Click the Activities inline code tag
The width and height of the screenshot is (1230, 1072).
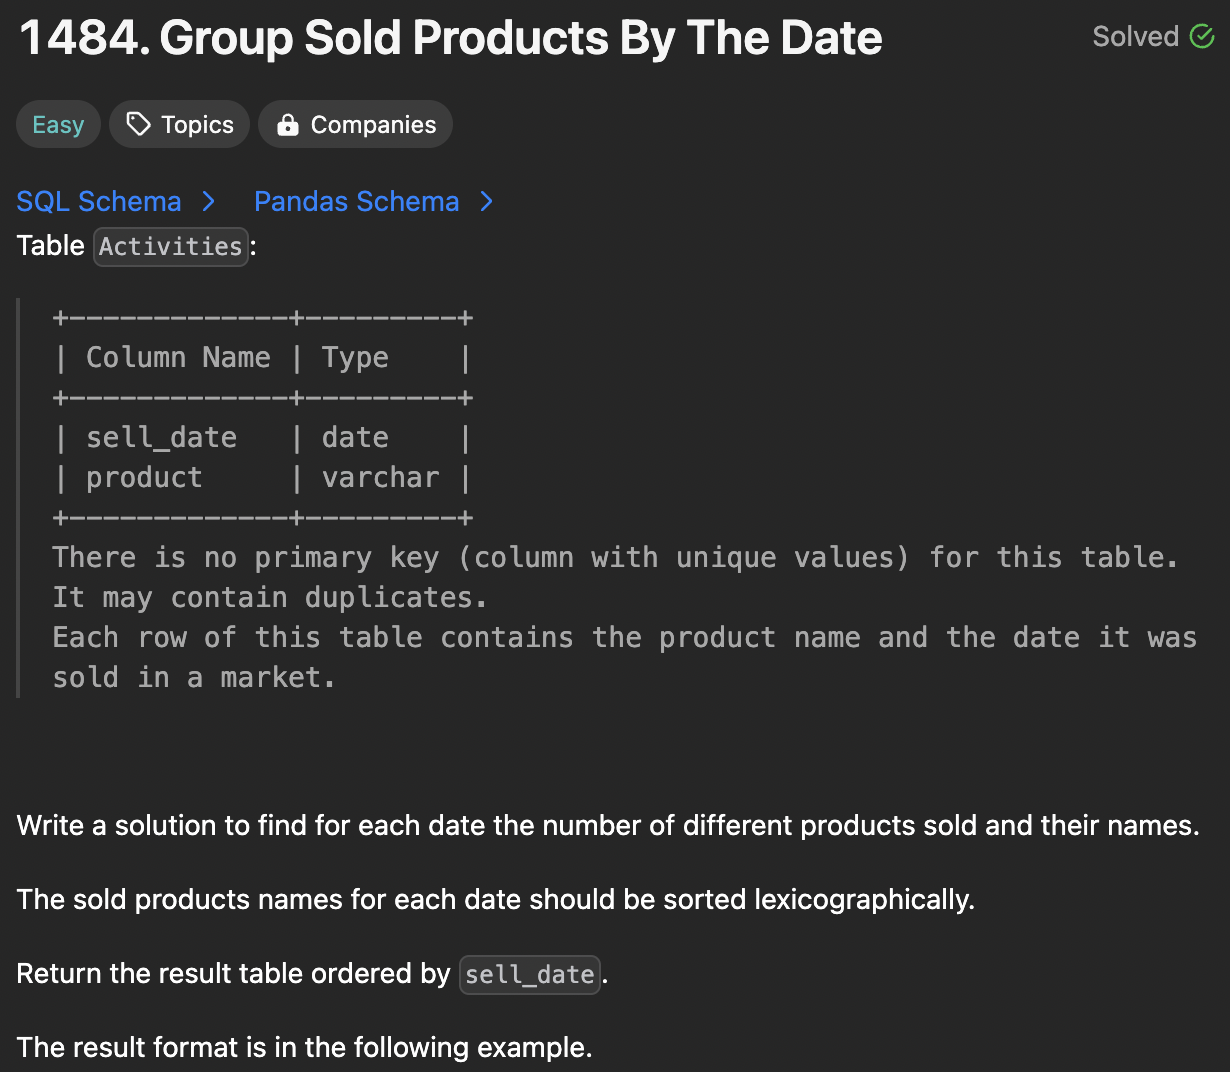[x=171, y=246]
